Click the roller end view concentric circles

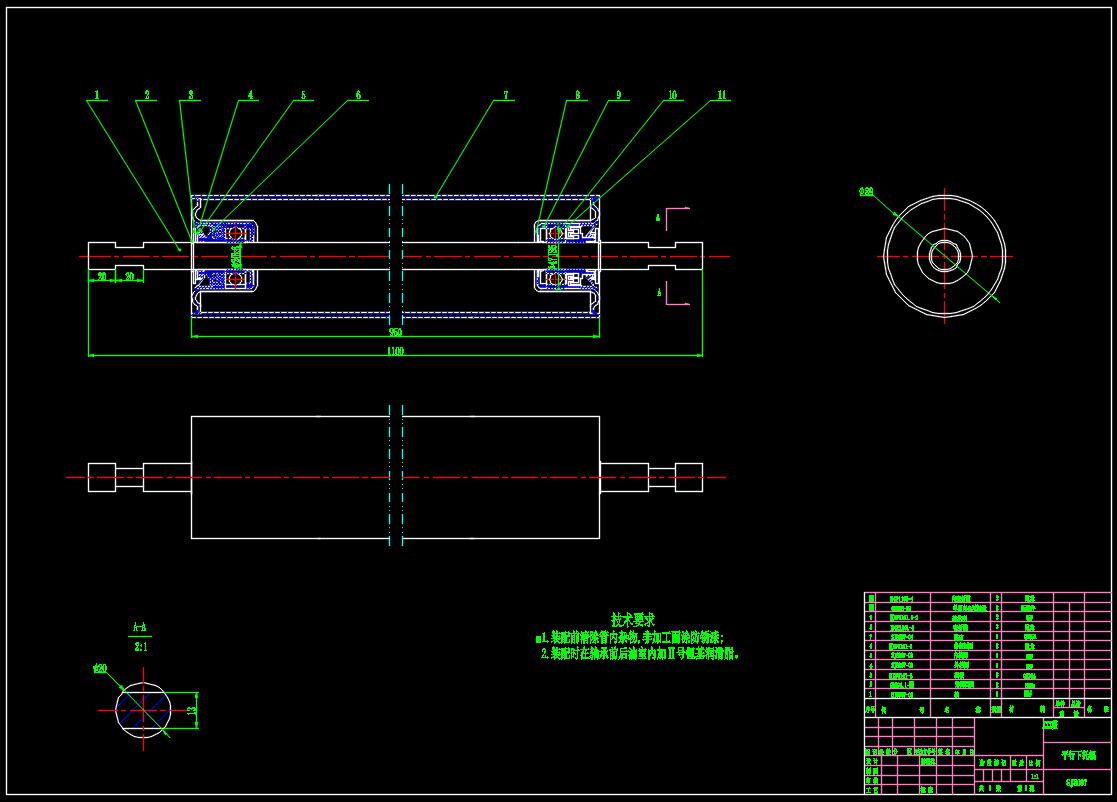click(944, 255)
